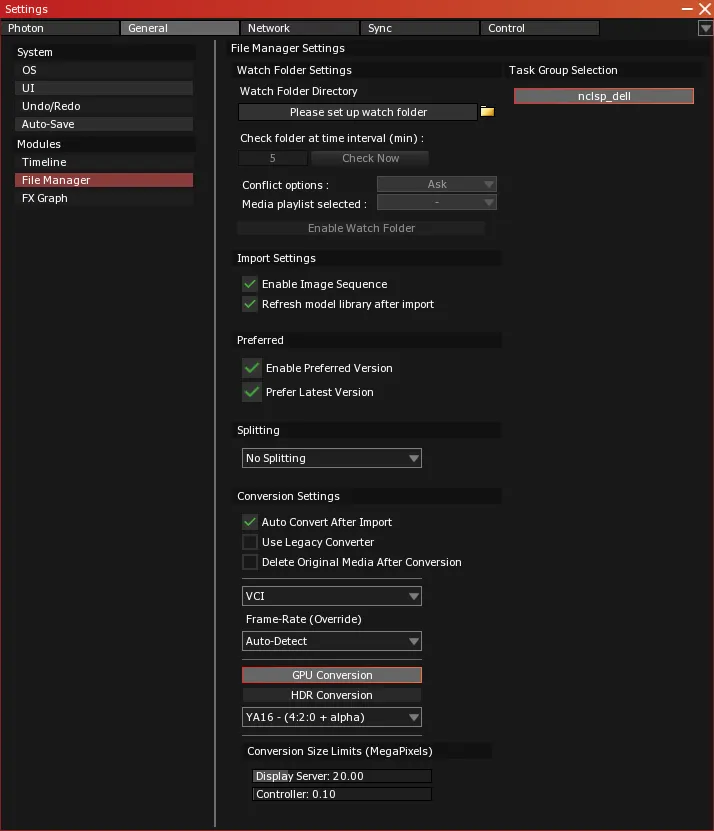Open the No Splitting dropdown
Viewport: 714px width, 831px height.
(332, 458)
